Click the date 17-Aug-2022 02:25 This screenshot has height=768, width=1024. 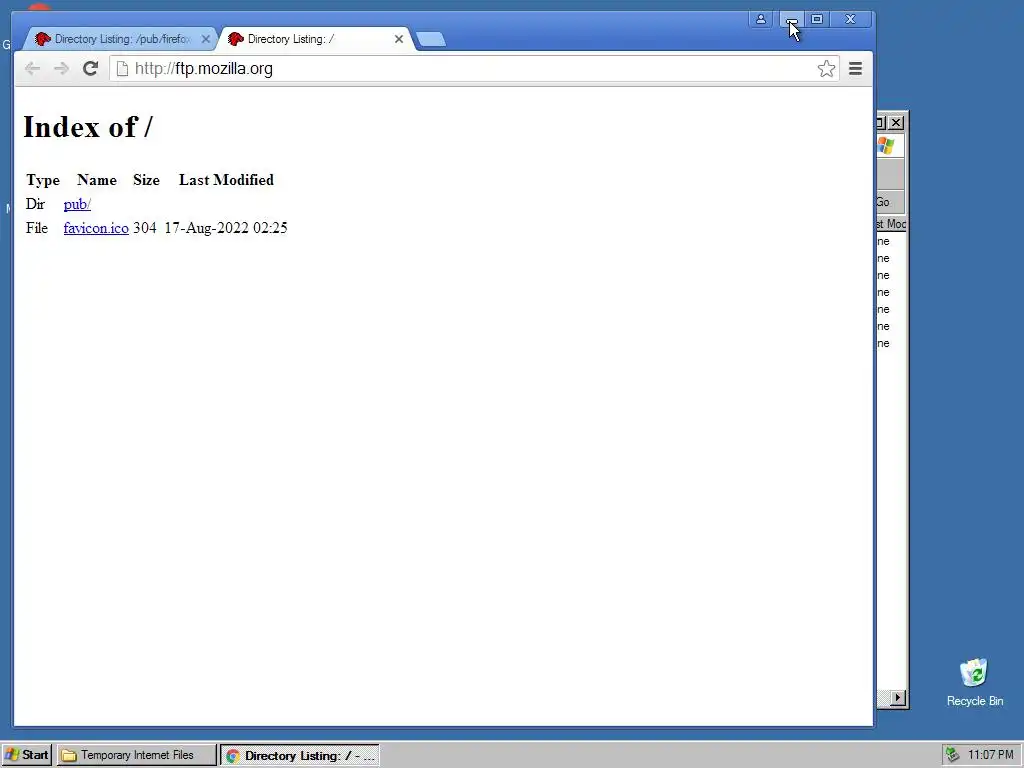pyautogui.click(x=226, y=228)
